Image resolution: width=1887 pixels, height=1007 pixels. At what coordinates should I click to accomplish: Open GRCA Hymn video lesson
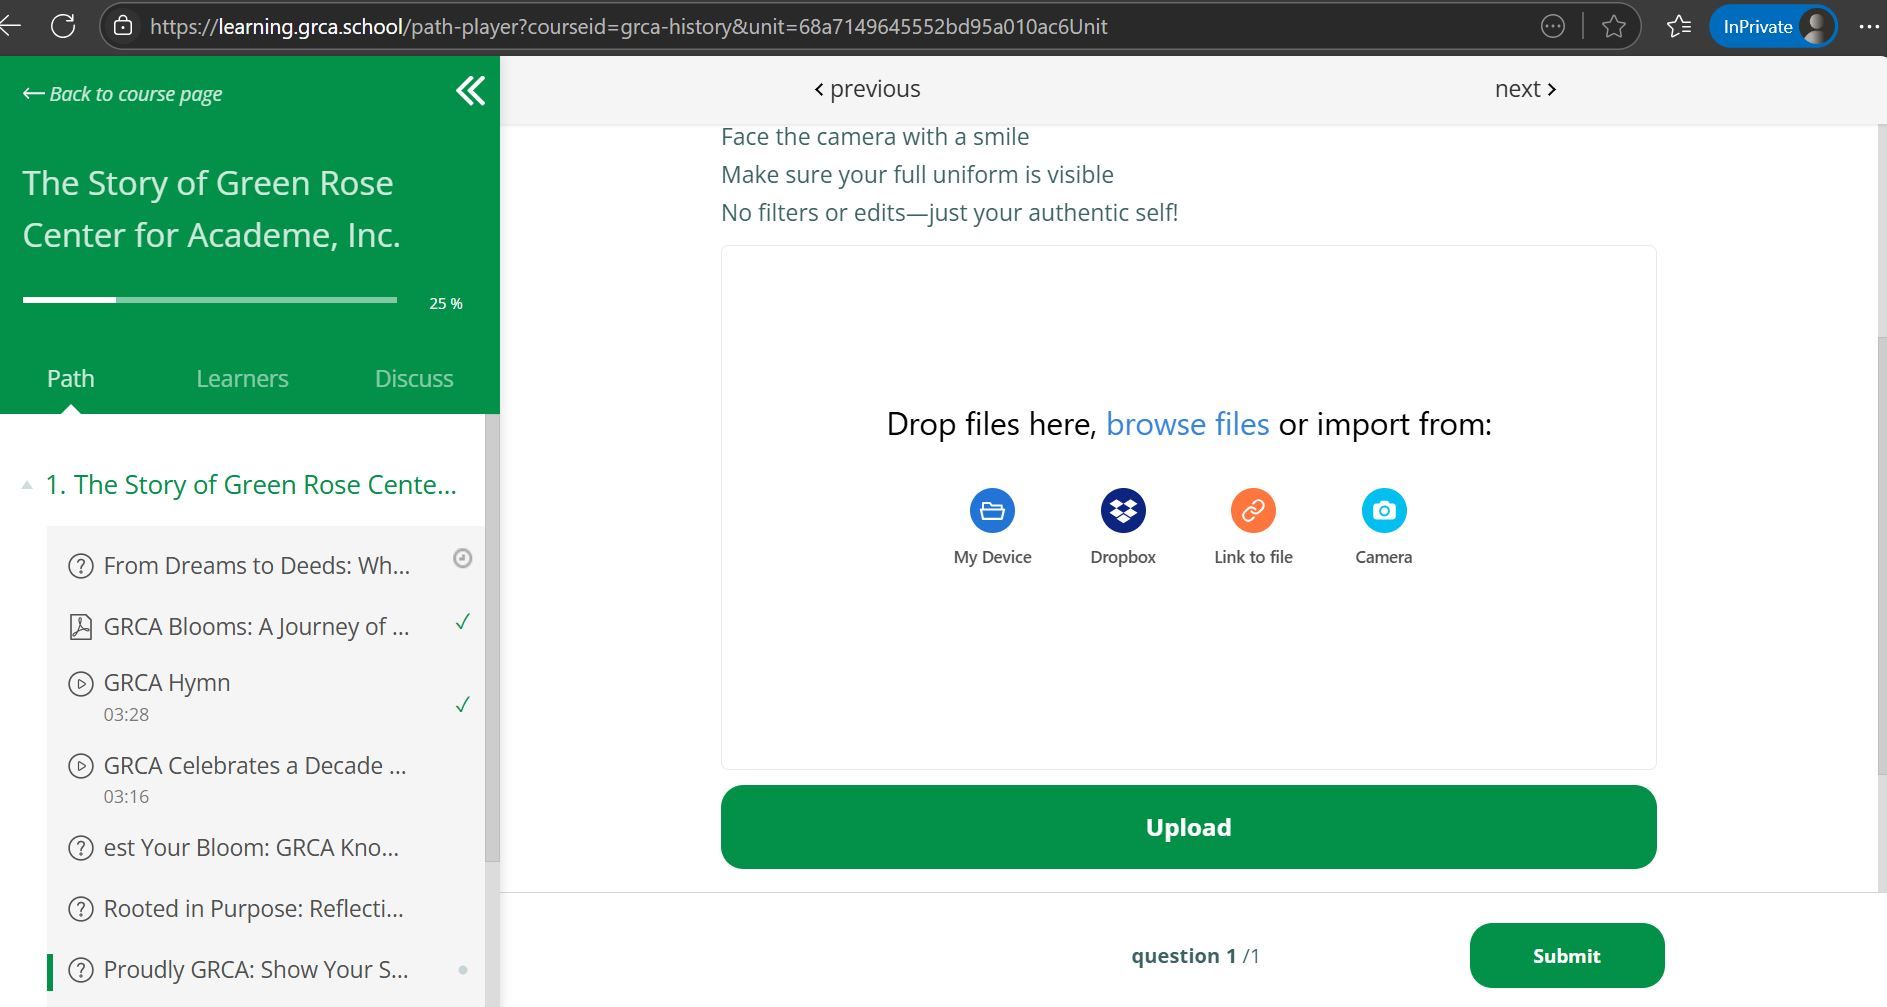click(167, 683)
